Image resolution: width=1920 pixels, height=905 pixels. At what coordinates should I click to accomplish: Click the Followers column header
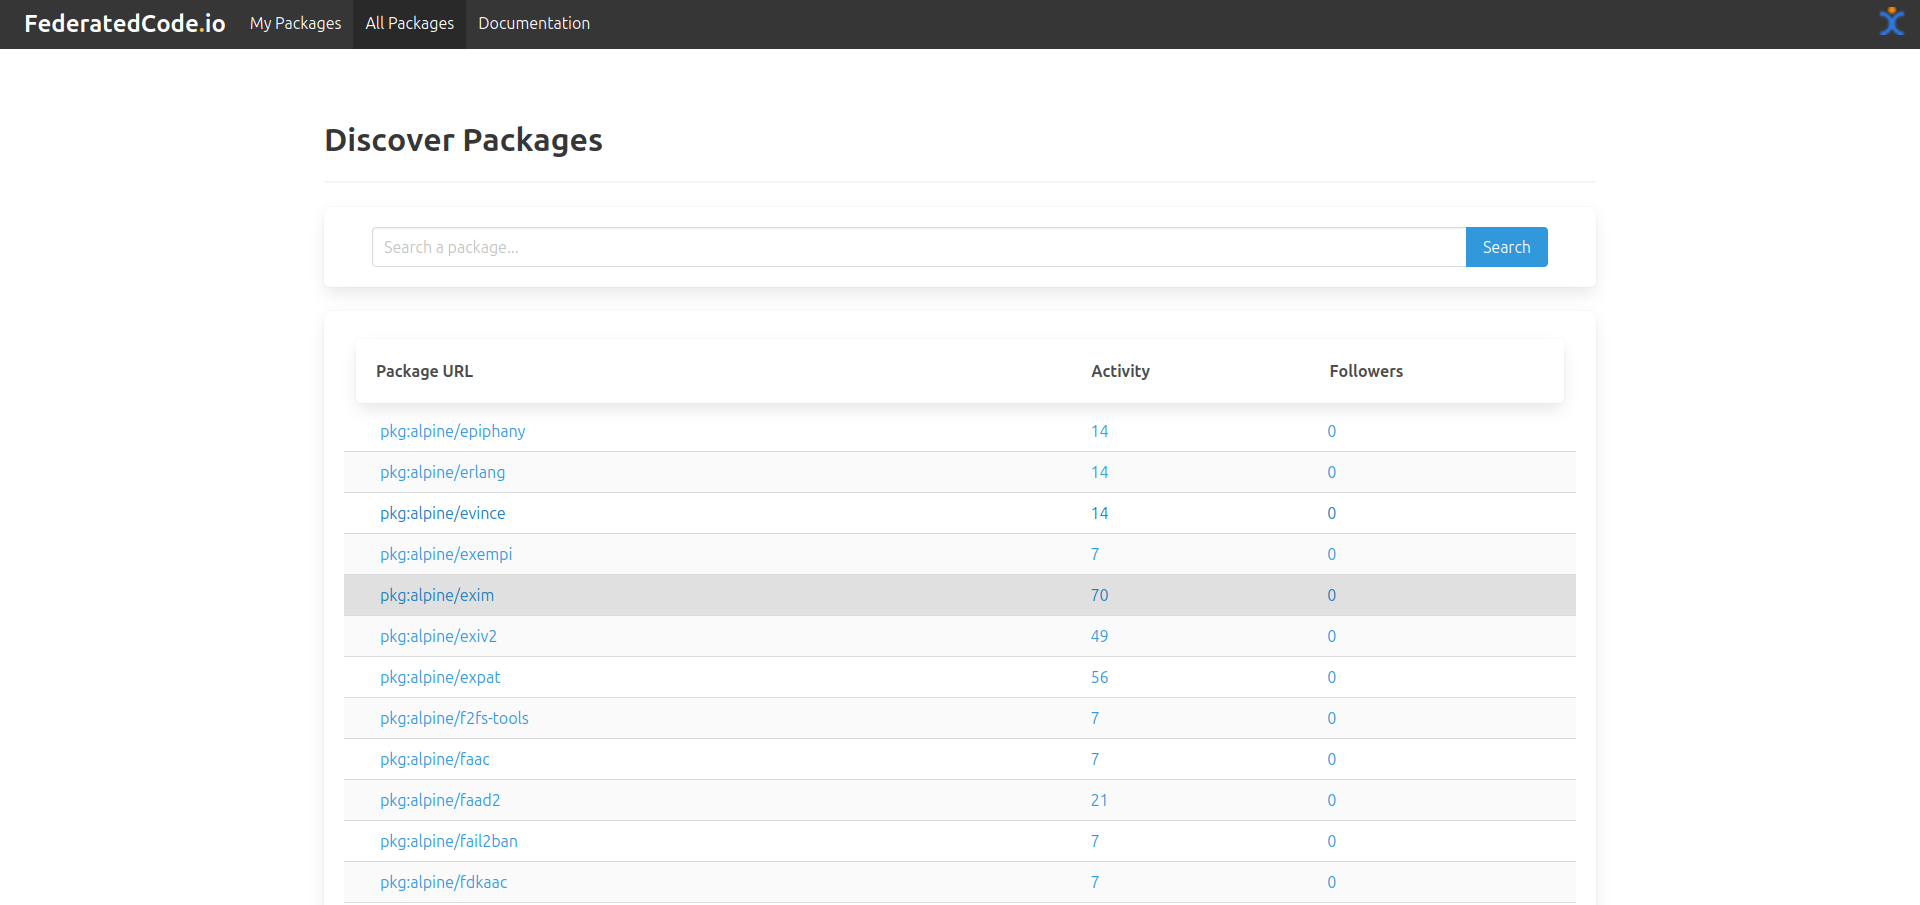pyautogui.click(x=1366, y=371)
